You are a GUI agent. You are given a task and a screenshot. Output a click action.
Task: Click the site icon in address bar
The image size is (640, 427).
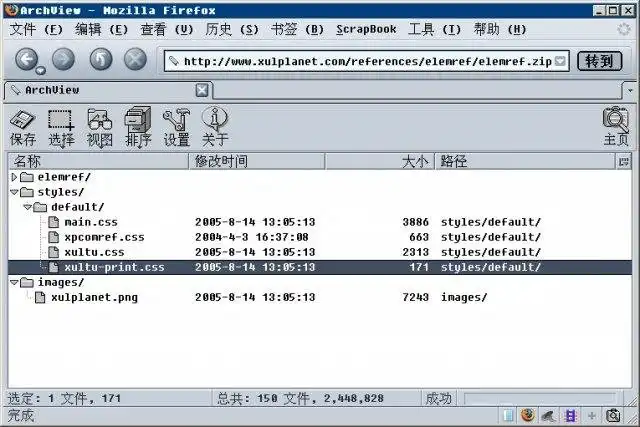[174, 61]
